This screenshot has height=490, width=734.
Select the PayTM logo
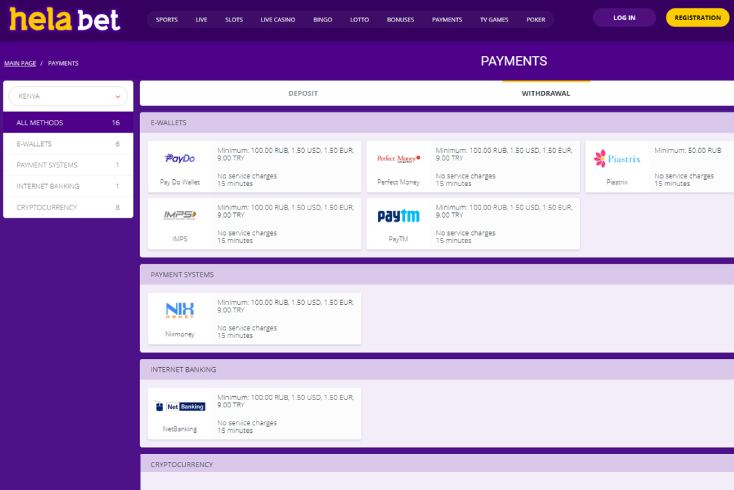click(x=398, y=216)
